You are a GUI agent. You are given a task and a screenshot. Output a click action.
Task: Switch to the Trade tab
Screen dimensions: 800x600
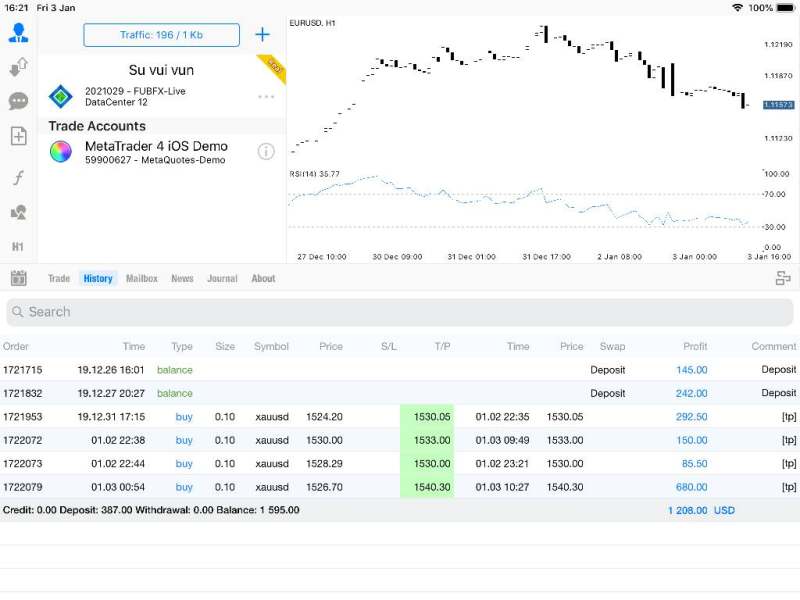point(59,279)
